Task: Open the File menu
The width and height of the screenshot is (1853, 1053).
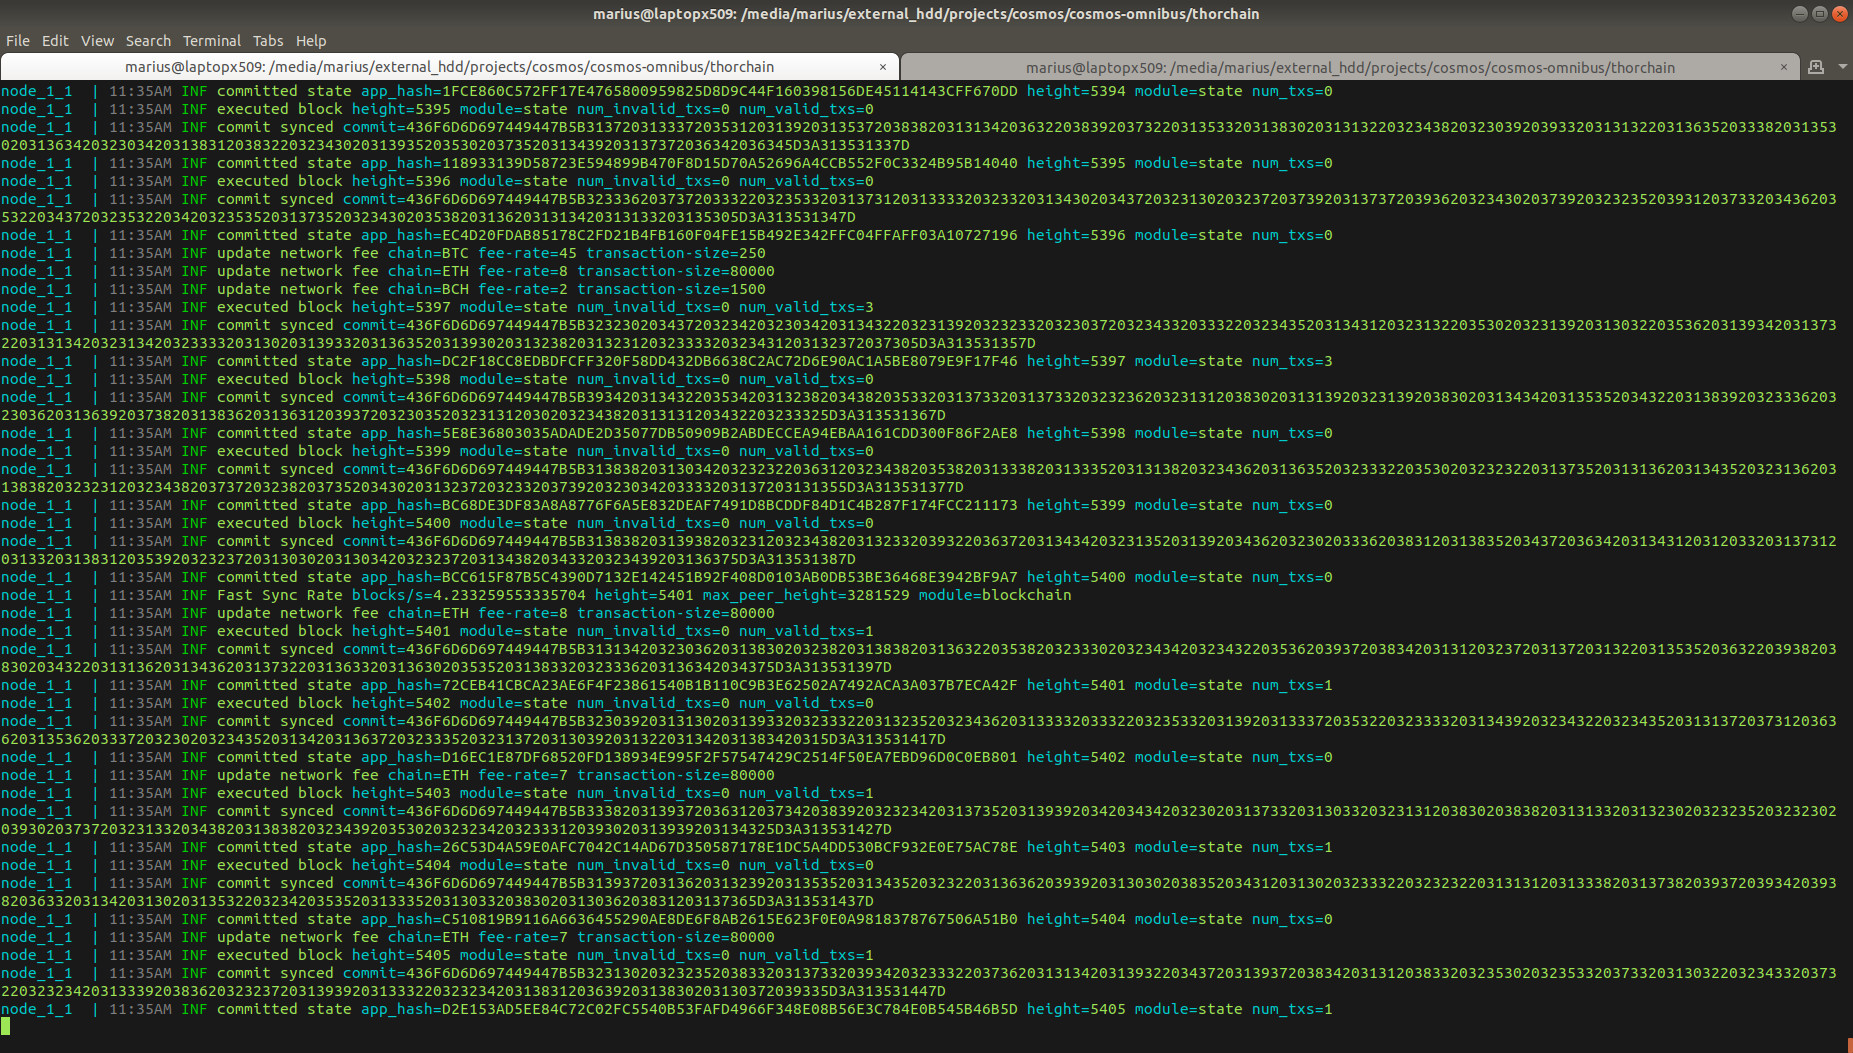Action: click(x=18, y=41)
